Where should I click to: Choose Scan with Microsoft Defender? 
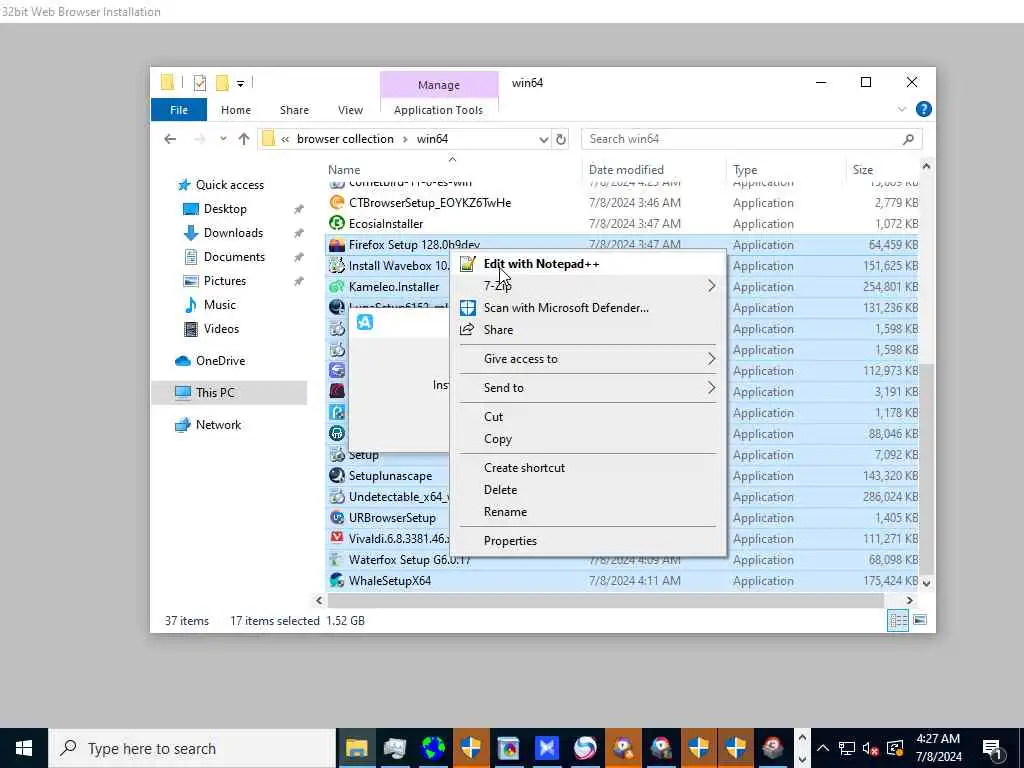click(566, 308)
